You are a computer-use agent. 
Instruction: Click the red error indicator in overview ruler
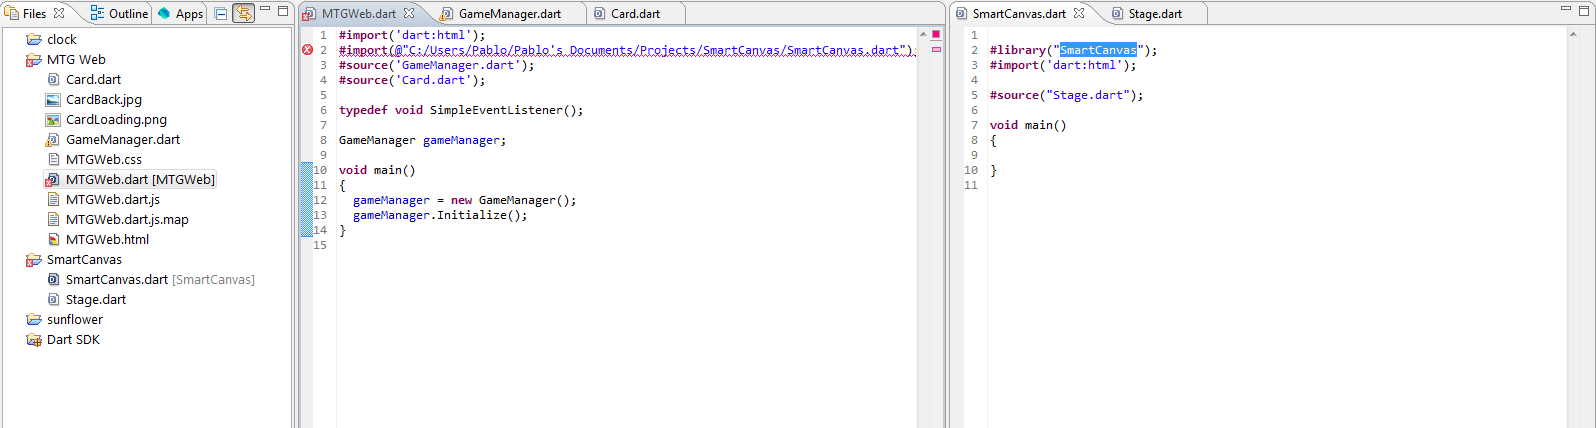[936, 34]
